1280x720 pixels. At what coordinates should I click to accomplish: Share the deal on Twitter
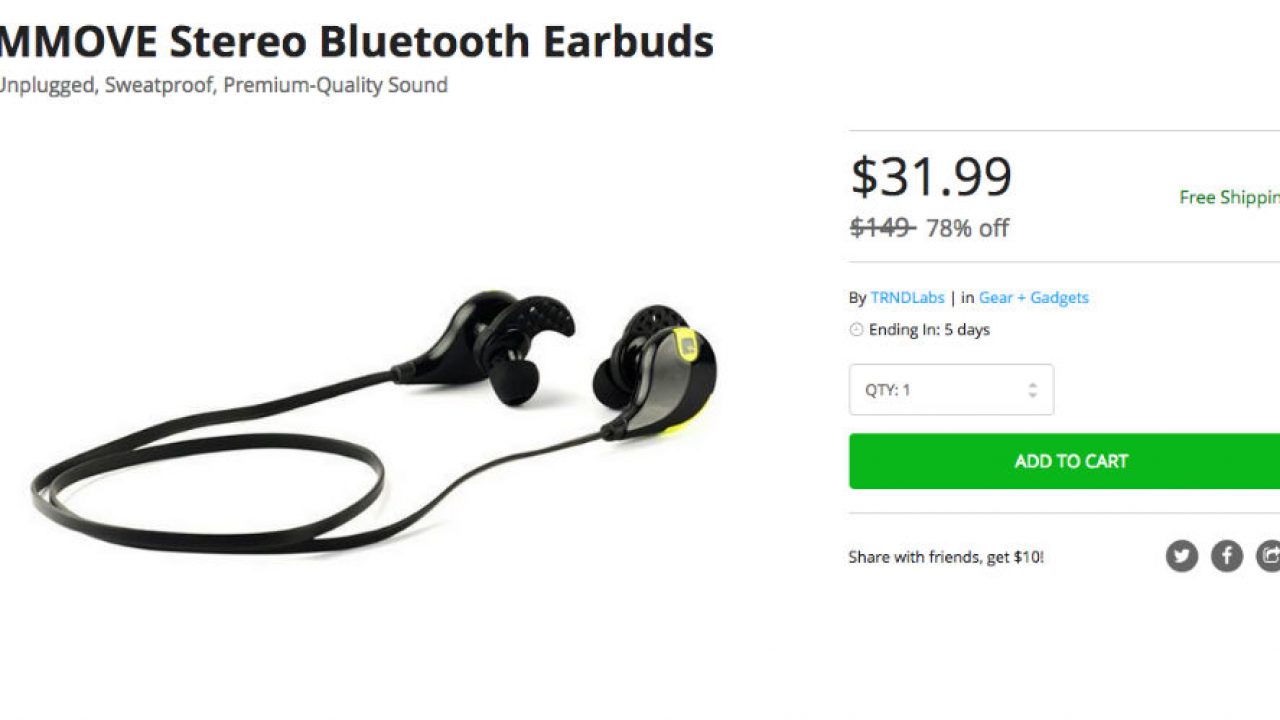1181,556
